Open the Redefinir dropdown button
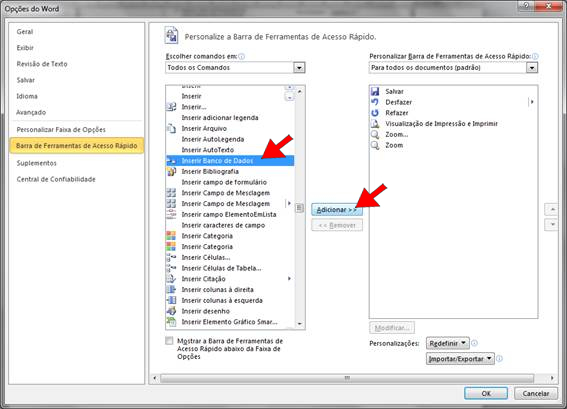The image size is (567, 409). coord(448,343)
